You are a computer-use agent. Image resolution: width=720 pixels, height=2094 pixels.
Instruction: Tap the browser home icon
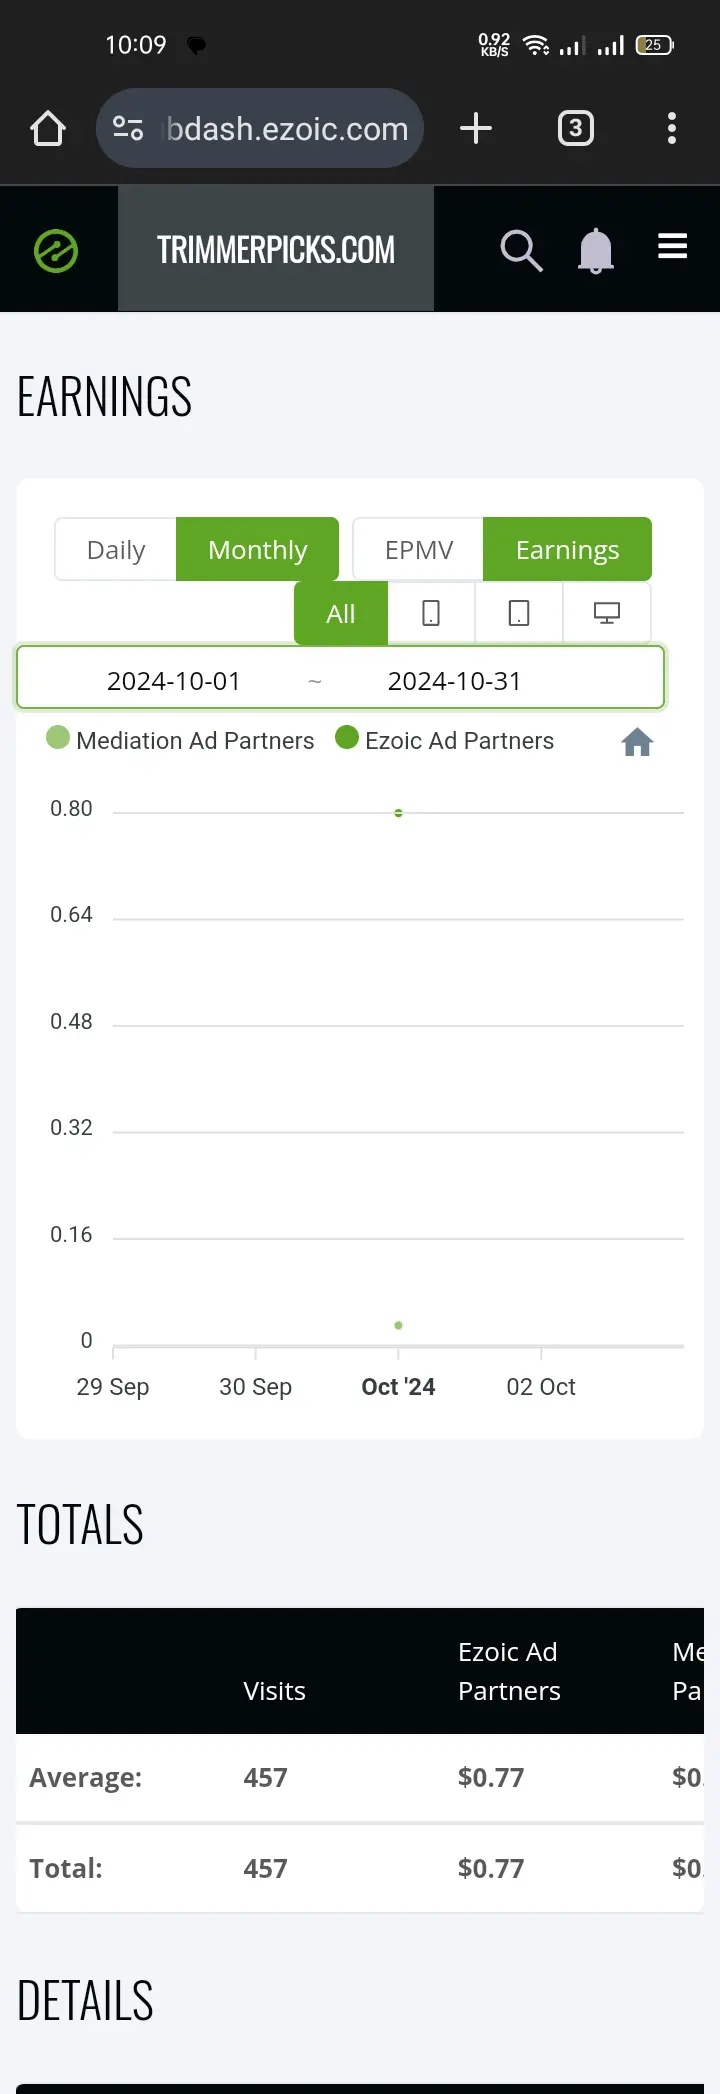(x=48, y=129)
